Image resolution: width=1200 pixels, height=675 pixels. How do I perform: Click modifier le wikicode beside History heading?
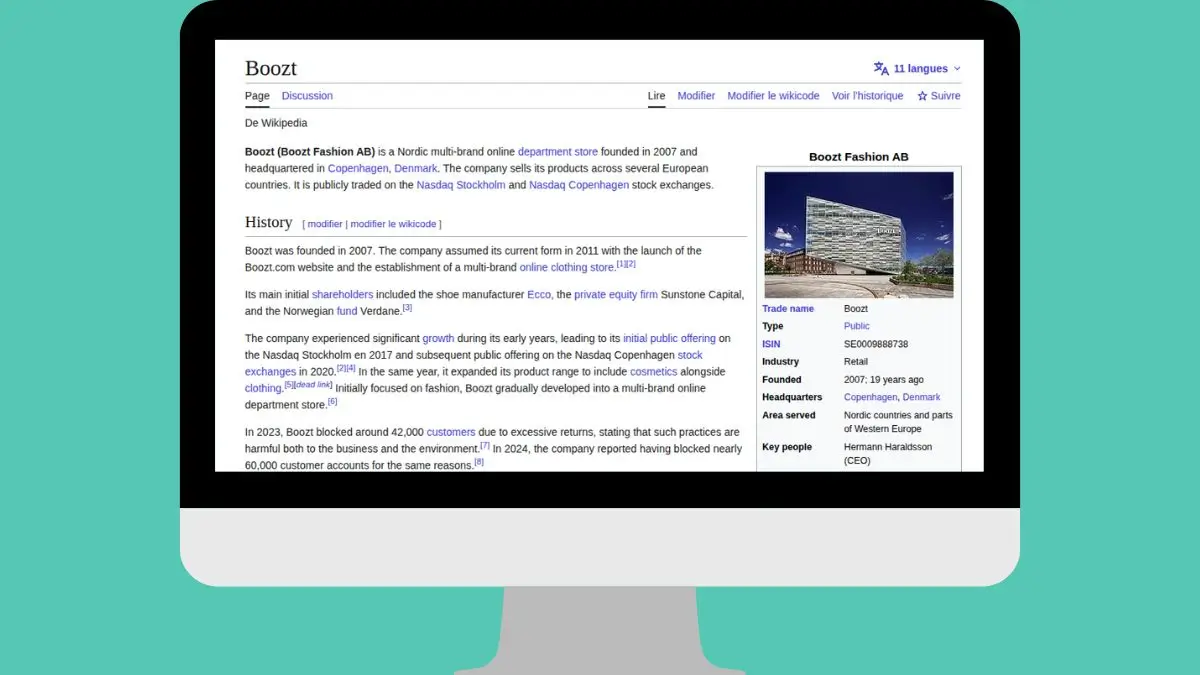(393, 224)
